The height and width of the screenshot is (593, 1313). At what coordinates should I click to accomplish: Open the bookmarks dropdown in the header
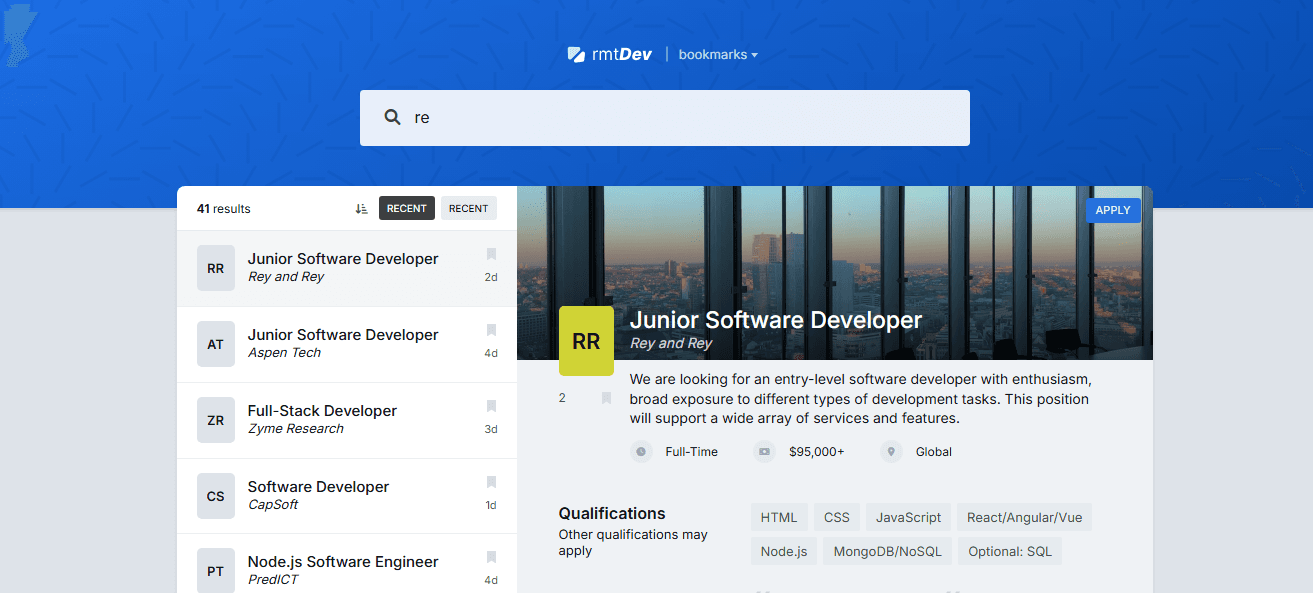pyautogui.click(x=718, y=55)
